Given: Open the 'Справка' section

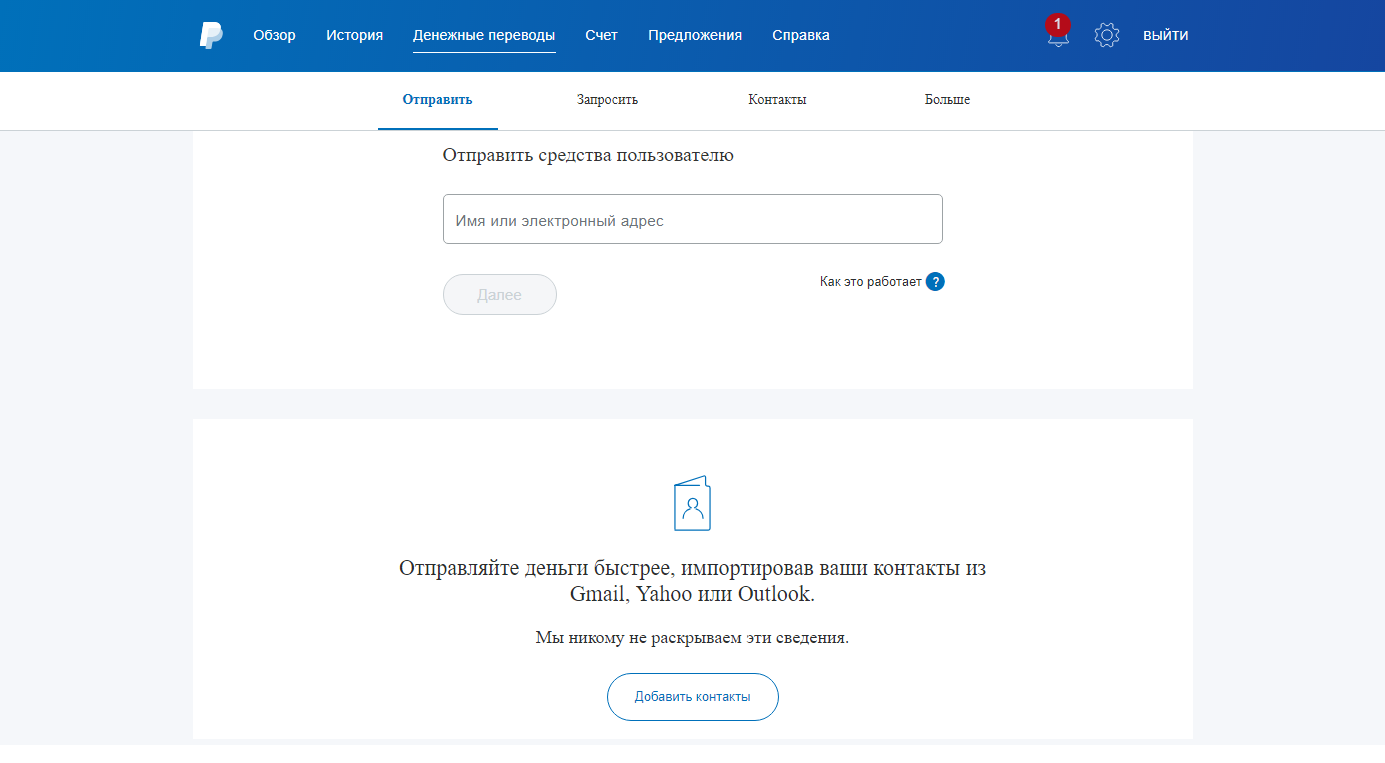Looking at the screenshot, I should click(800, 34).
